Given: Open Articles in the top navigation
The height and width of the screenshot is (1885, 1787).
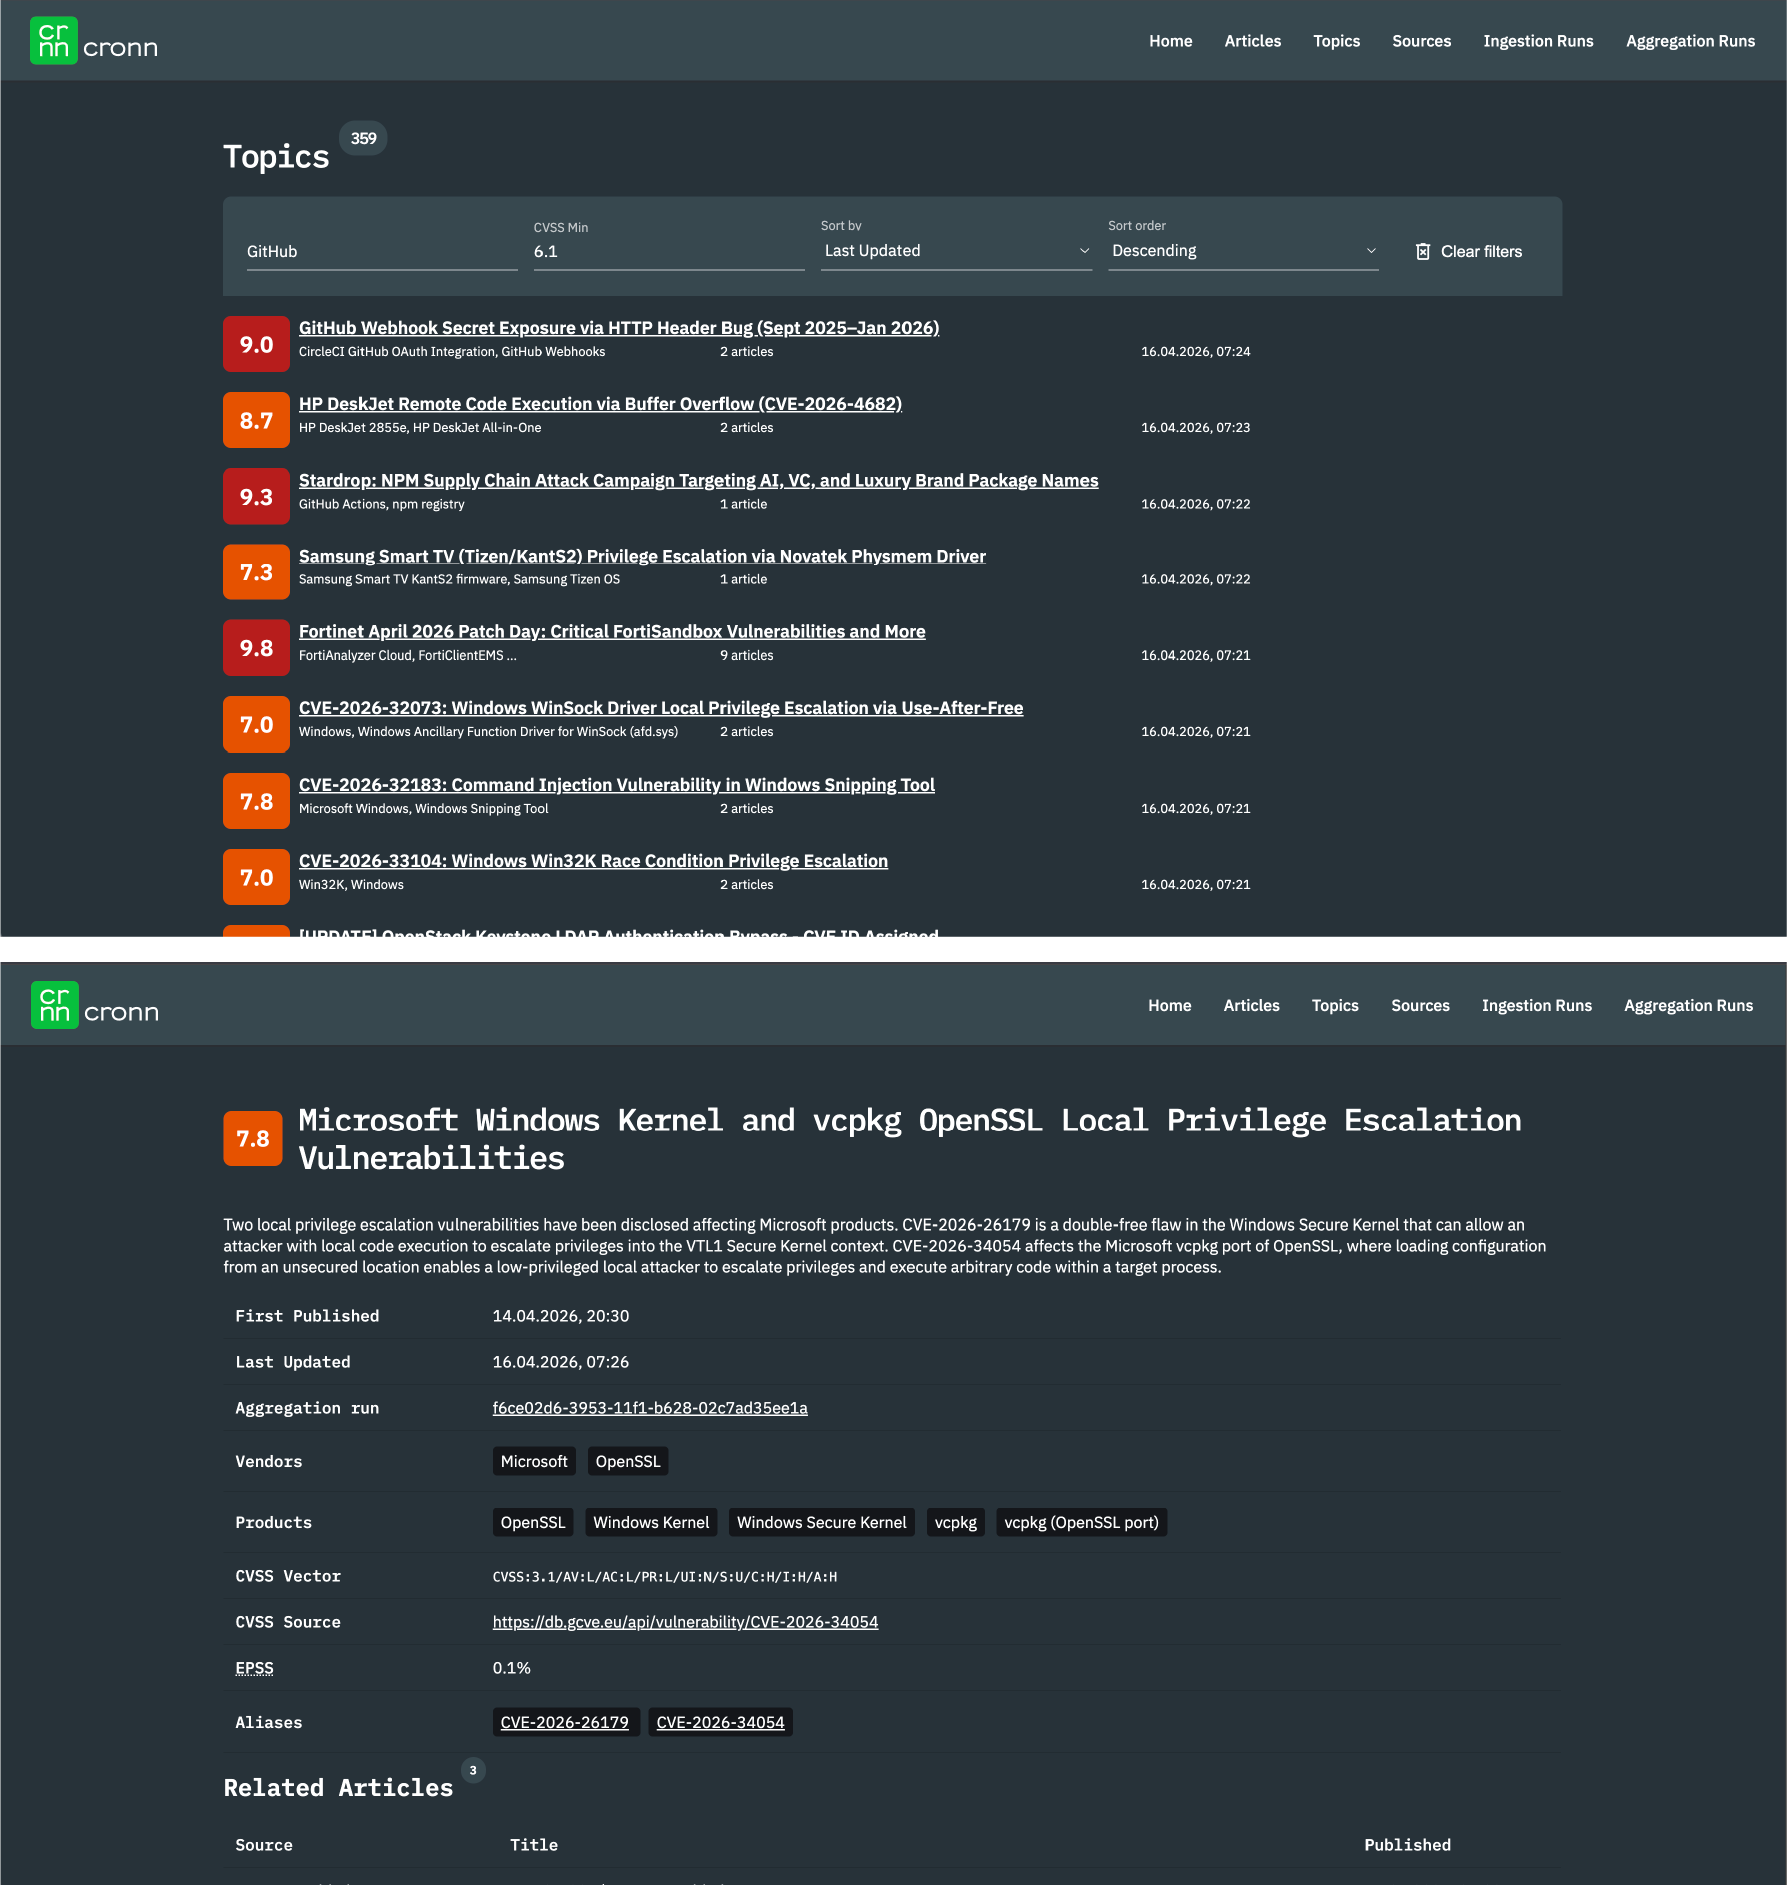Looking at the screenshot, I should [x=1252, y=41].
